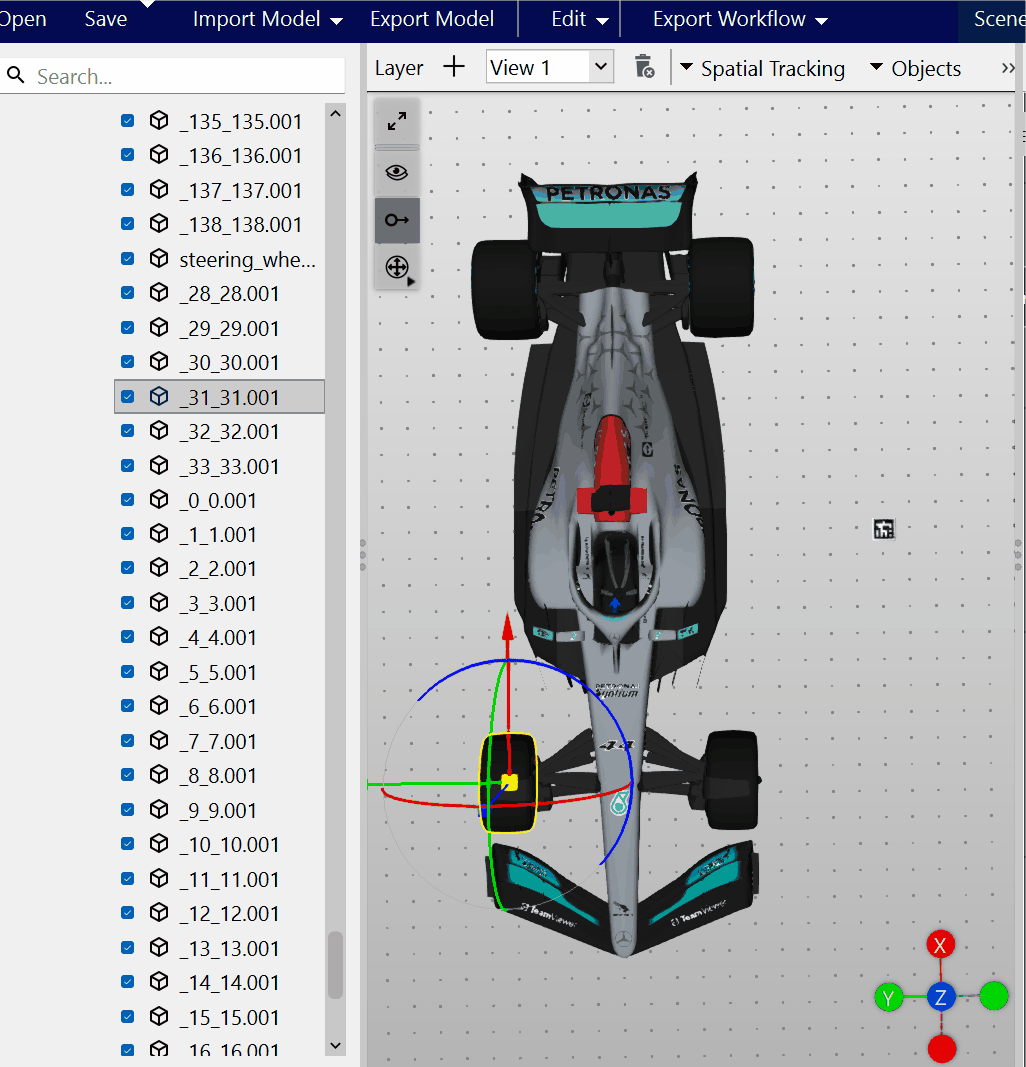Image resolution: width=1026 pixels, height=1067 pixels.
Task: Click the Save menu item
Action: click(105, 18)
